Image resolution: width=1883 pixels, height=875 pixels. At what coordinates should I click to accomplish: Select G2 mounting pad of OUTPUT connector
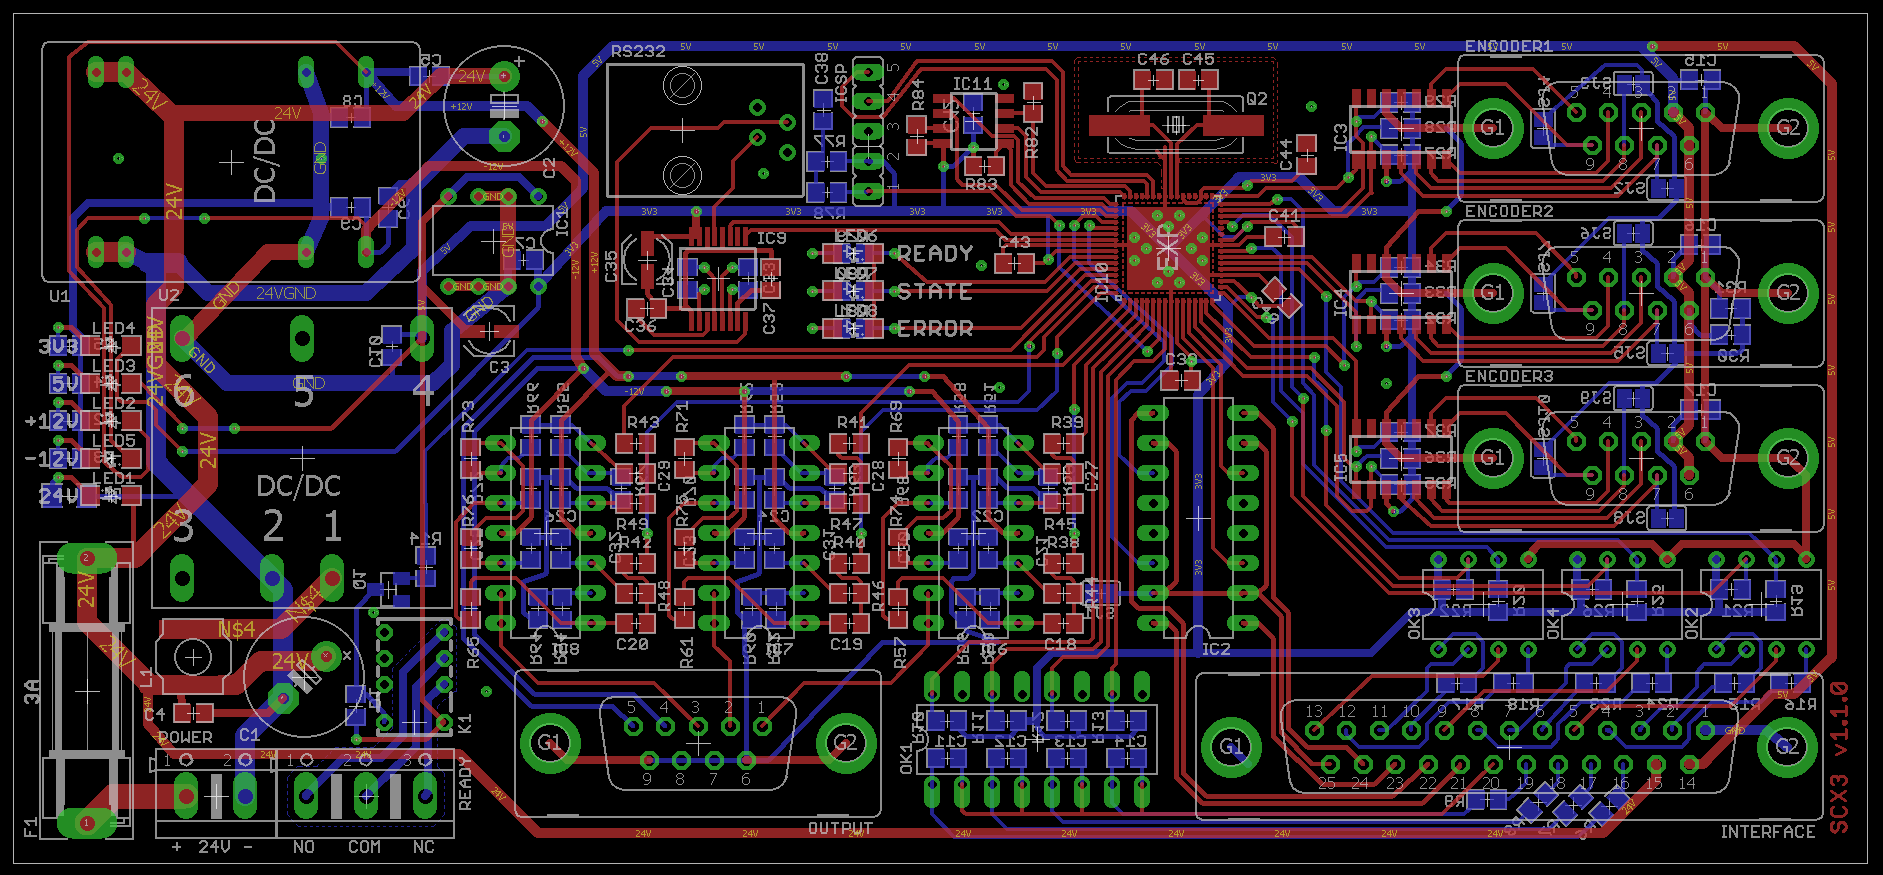pos(846,743)
